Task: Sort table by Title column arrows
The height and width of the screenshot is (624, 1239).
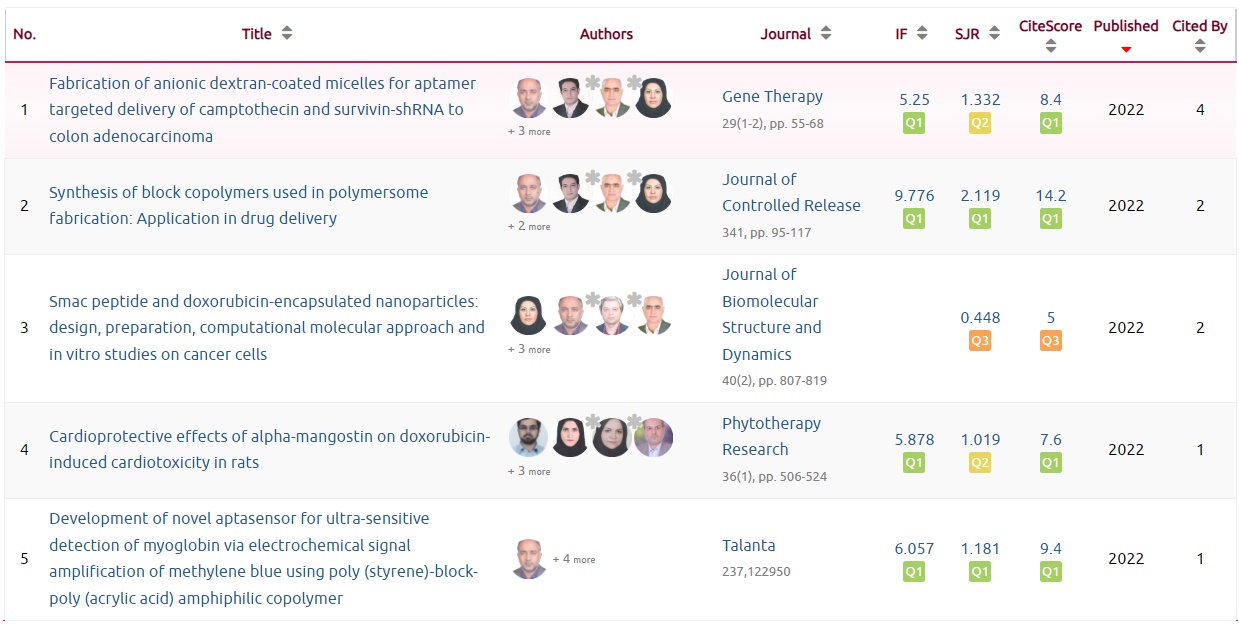Action: coord(287,34)
